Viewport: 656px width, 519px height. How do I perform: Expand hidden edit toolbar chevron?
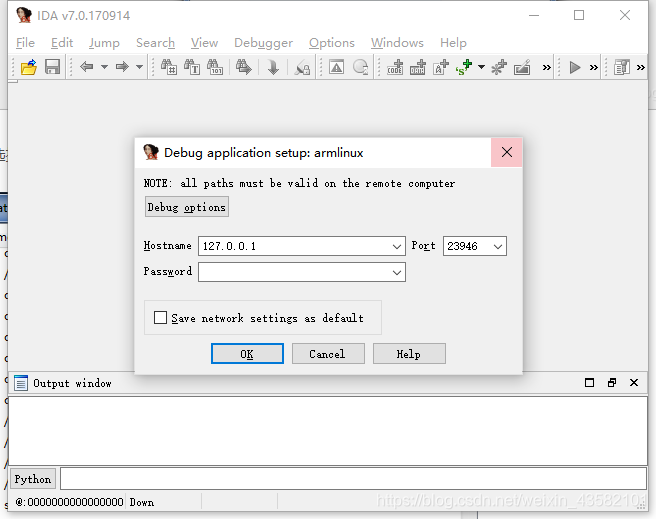point(546,67)
